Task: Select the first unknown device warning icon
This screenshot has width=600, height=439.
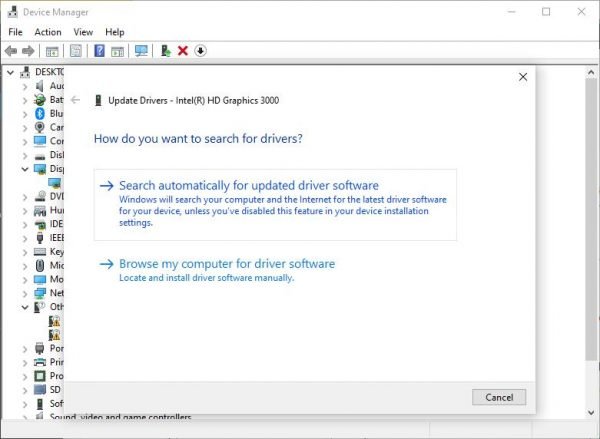Action: [54, 321]
